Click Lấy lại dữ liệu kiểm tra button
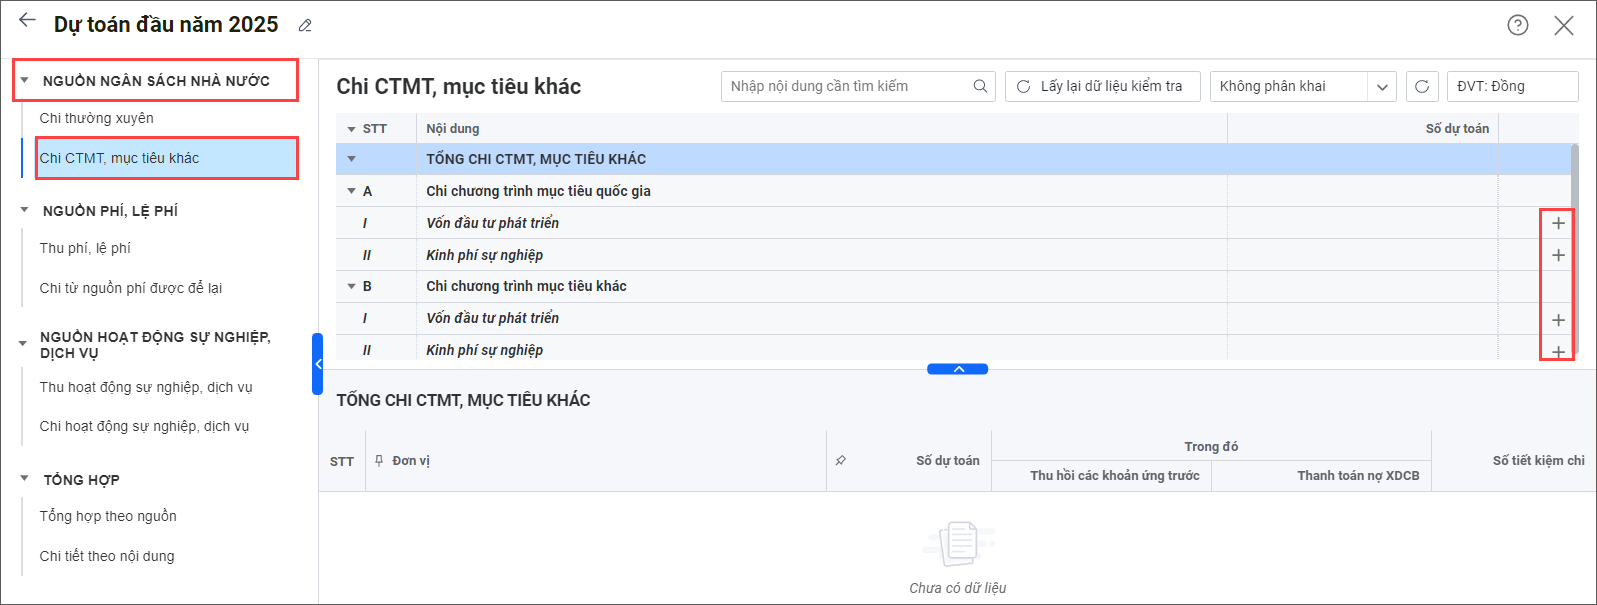1597x605 pixels. [x=1101, y=87]
